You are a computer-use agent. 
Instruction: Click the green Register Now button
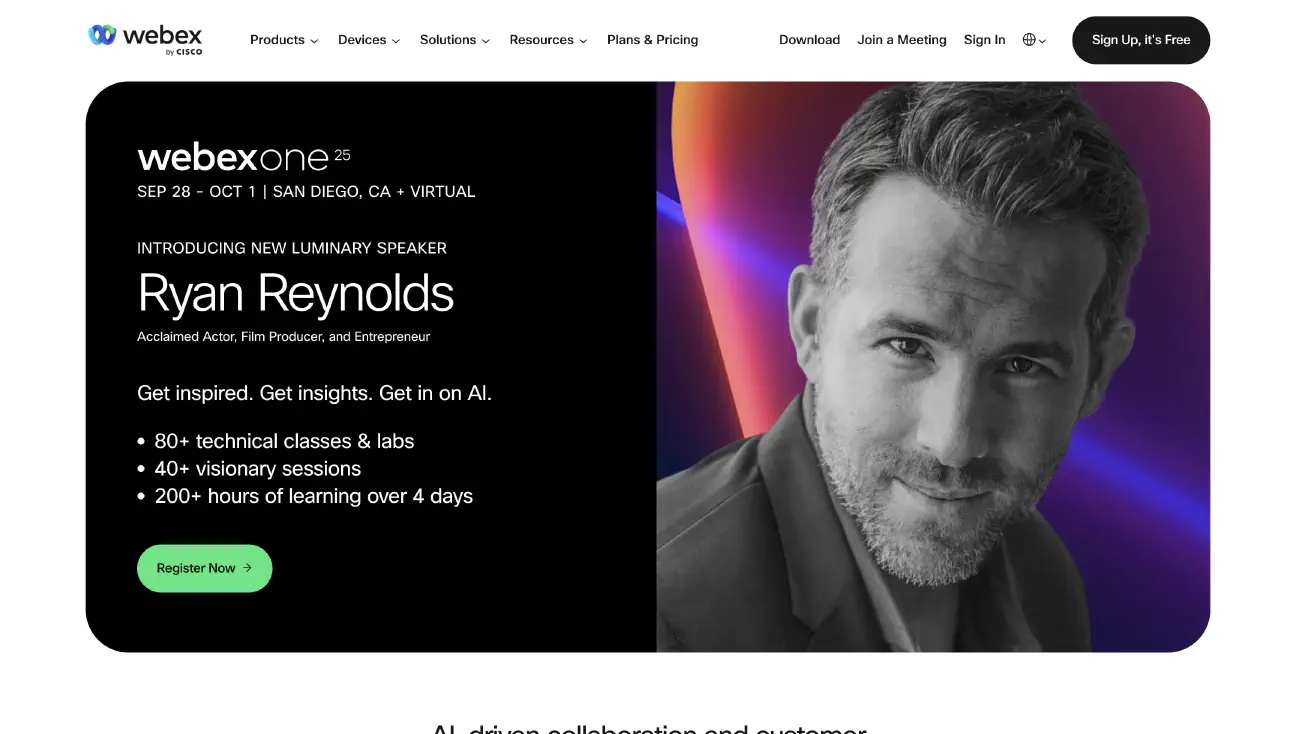(204, 568)
